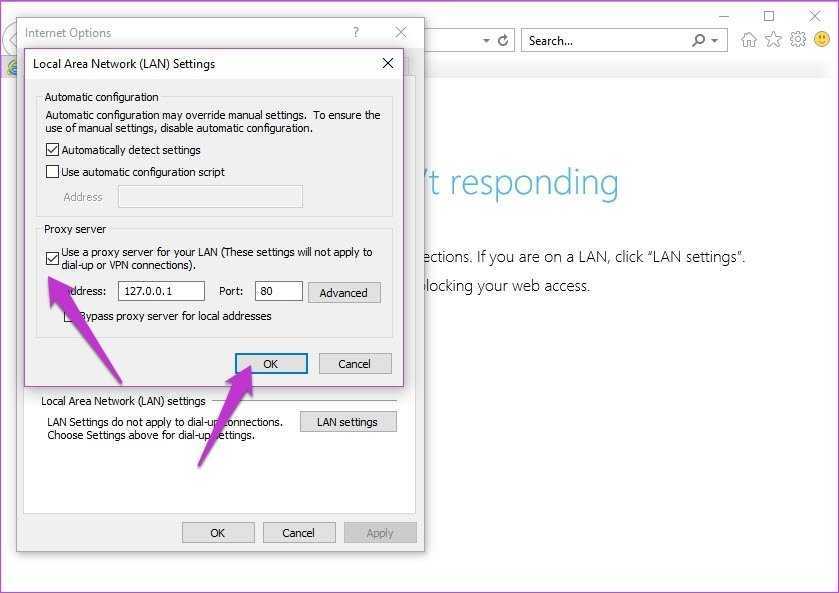This screenshot has width=839, height=593.
Task: Click the Port field showing 80
Action: 279,291
